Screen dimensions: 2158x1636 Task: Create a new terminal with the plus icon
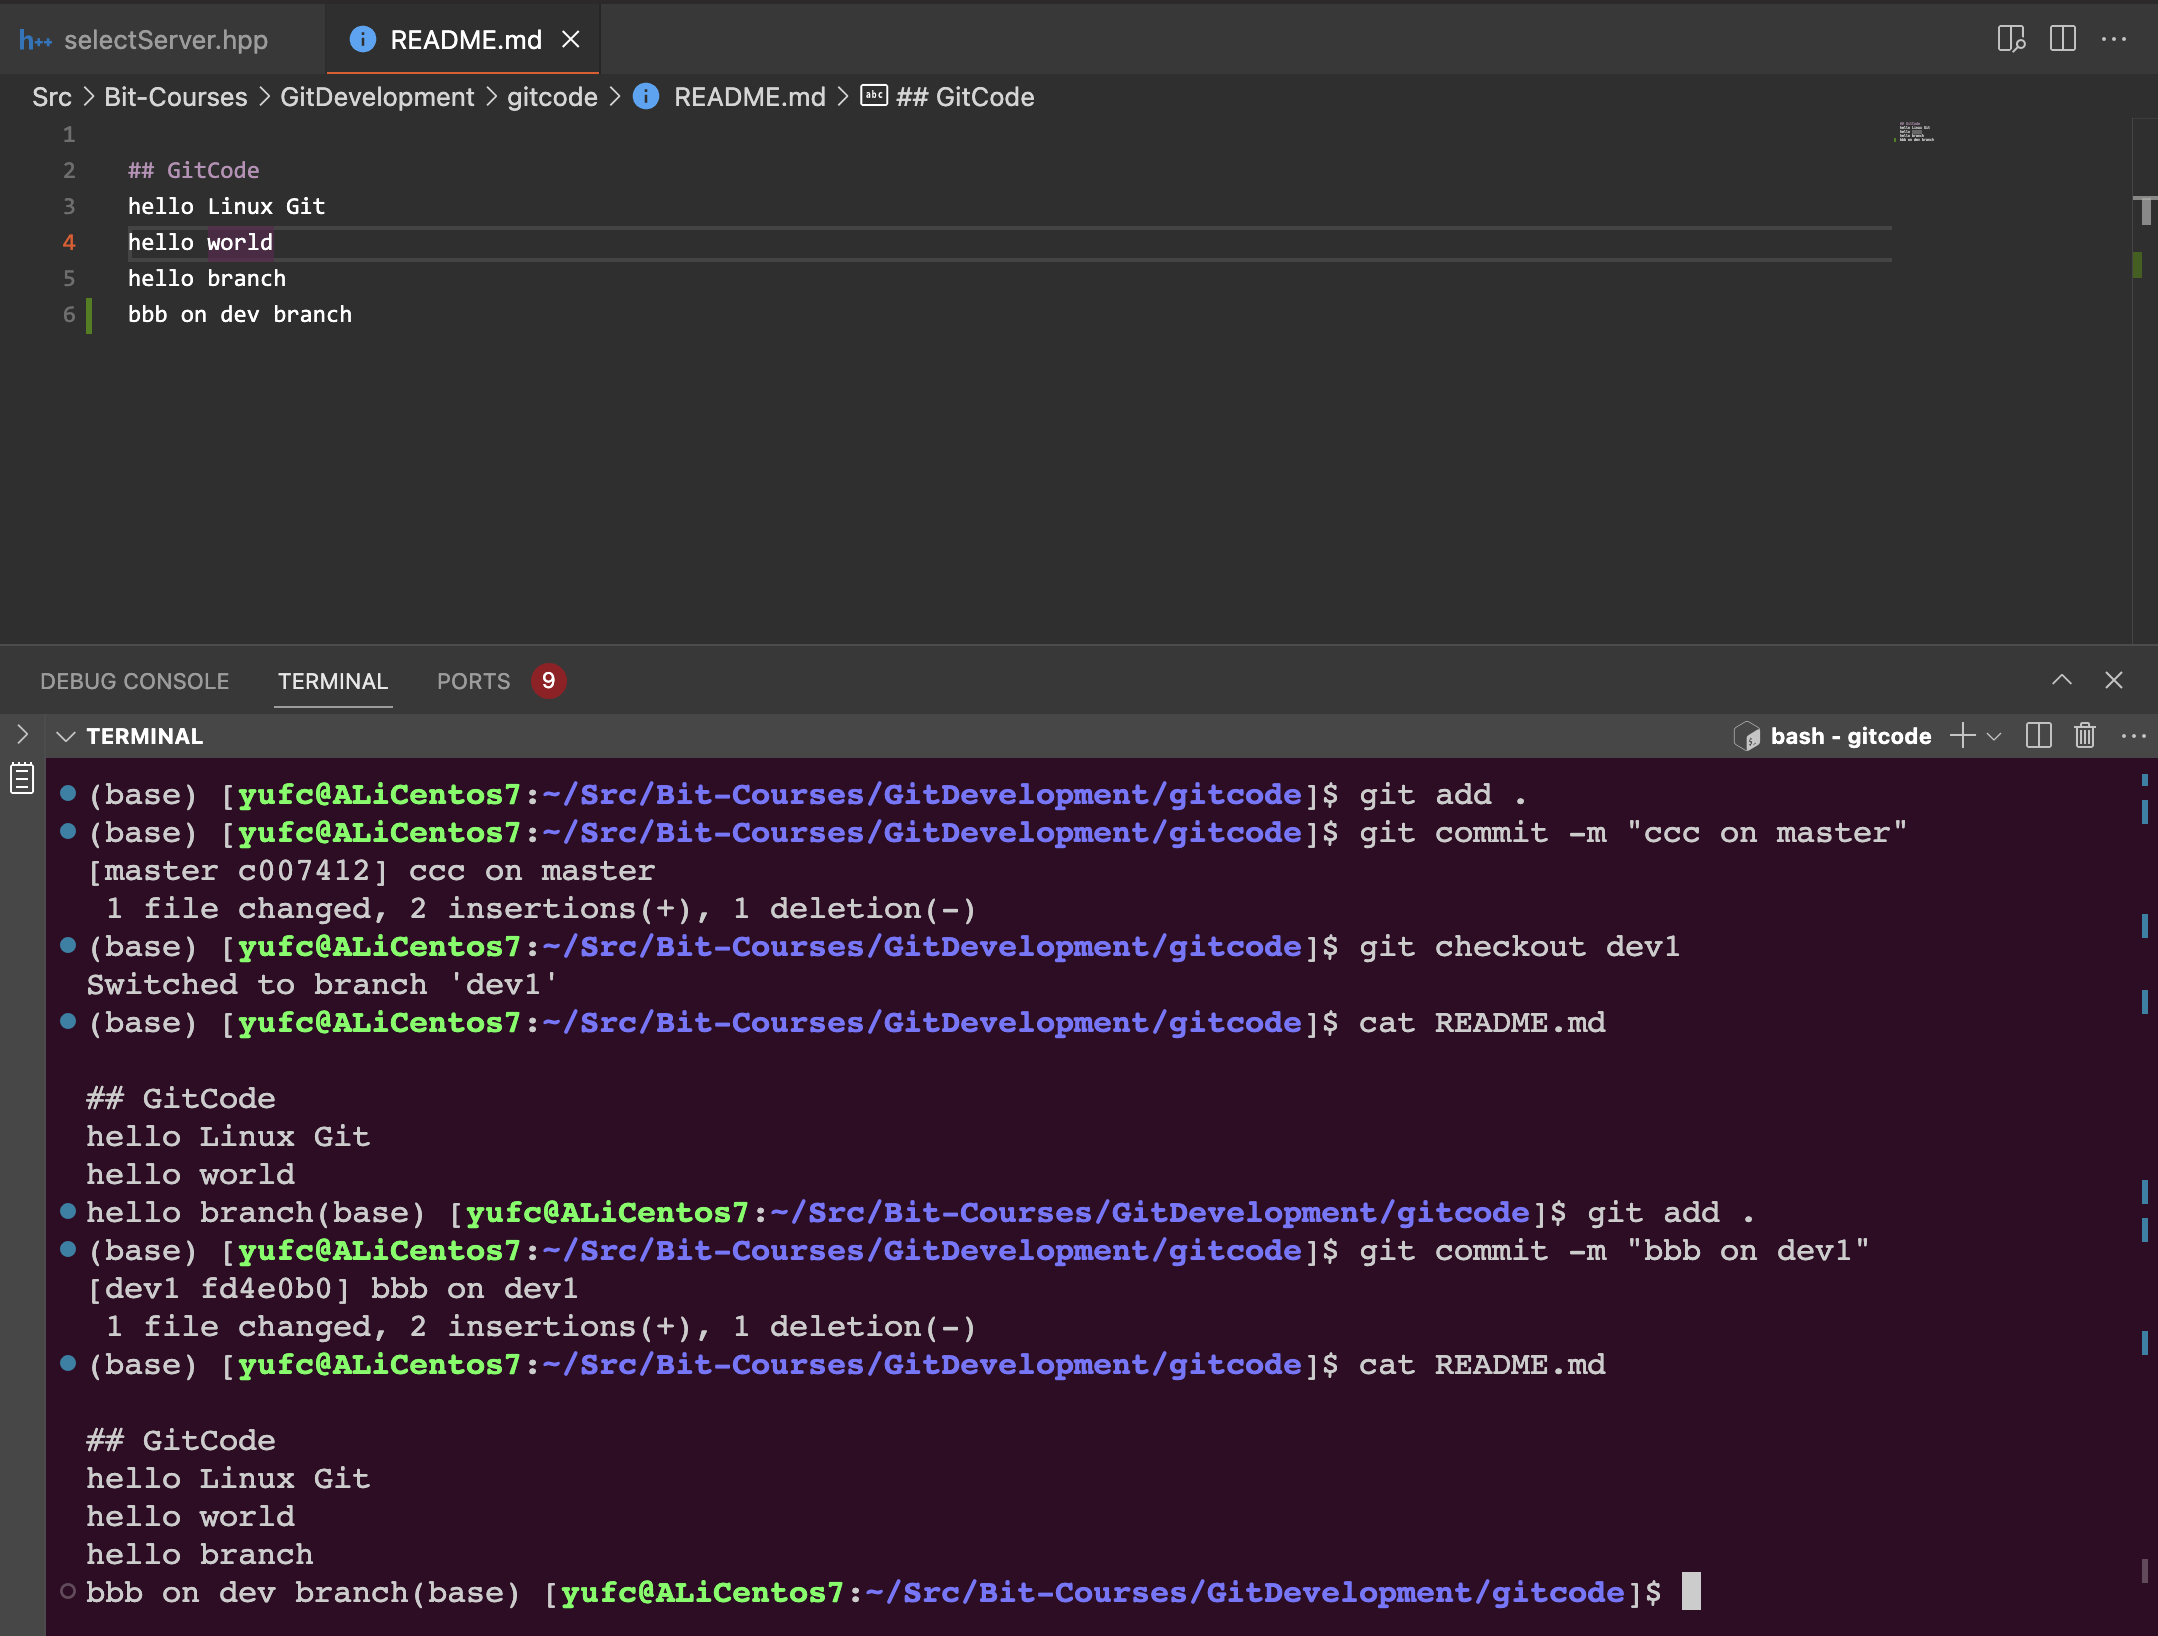(x=1963, y=736)
